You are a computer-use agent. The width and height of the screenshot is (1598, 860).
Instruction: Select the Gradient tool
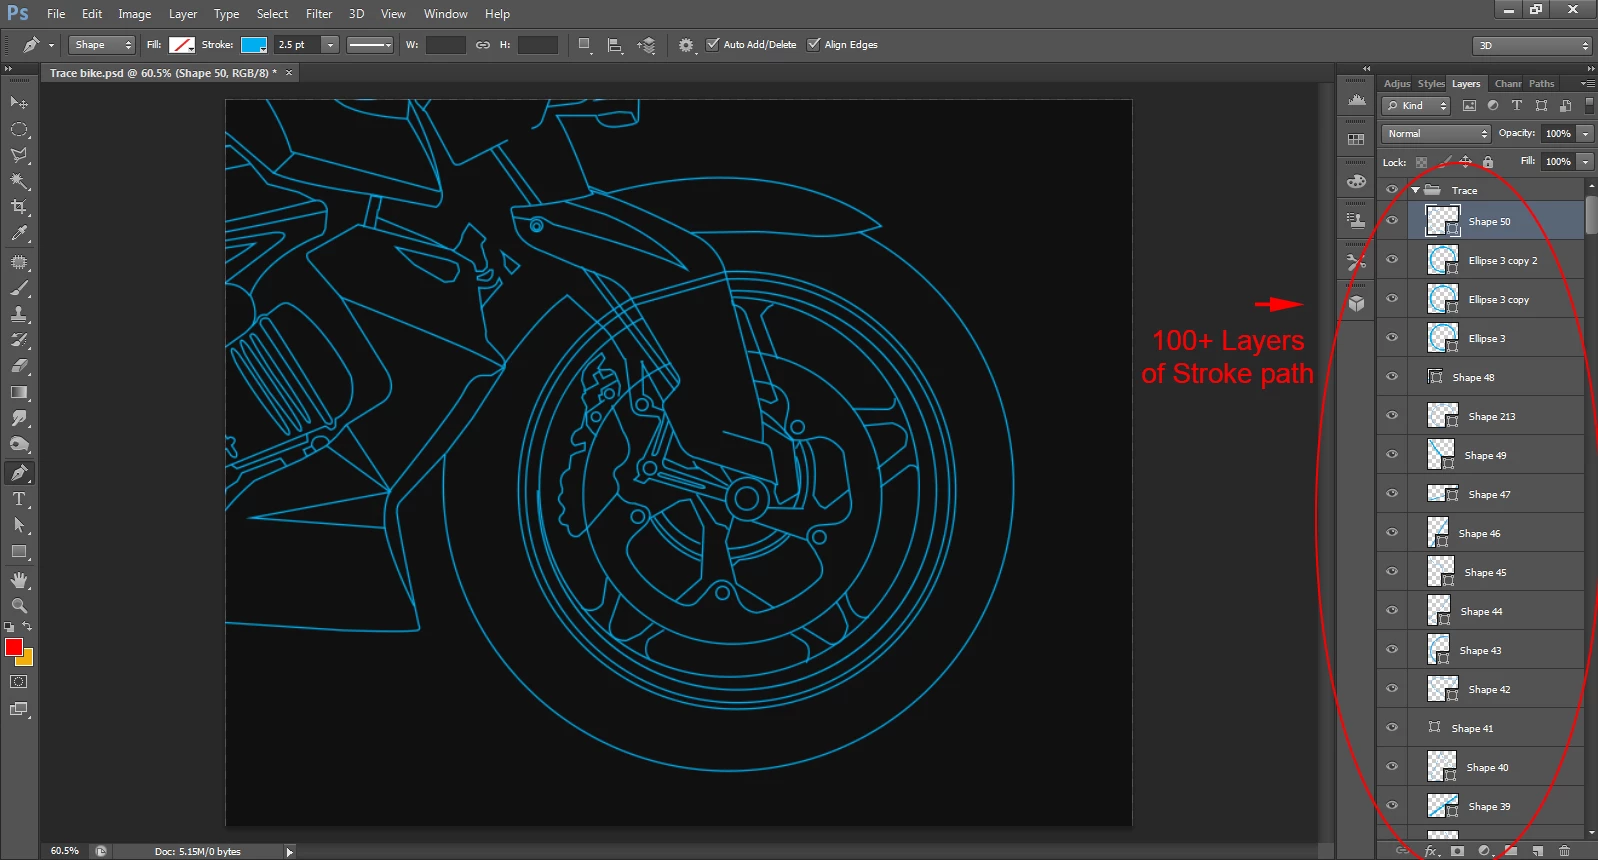[x=19, y=392]
